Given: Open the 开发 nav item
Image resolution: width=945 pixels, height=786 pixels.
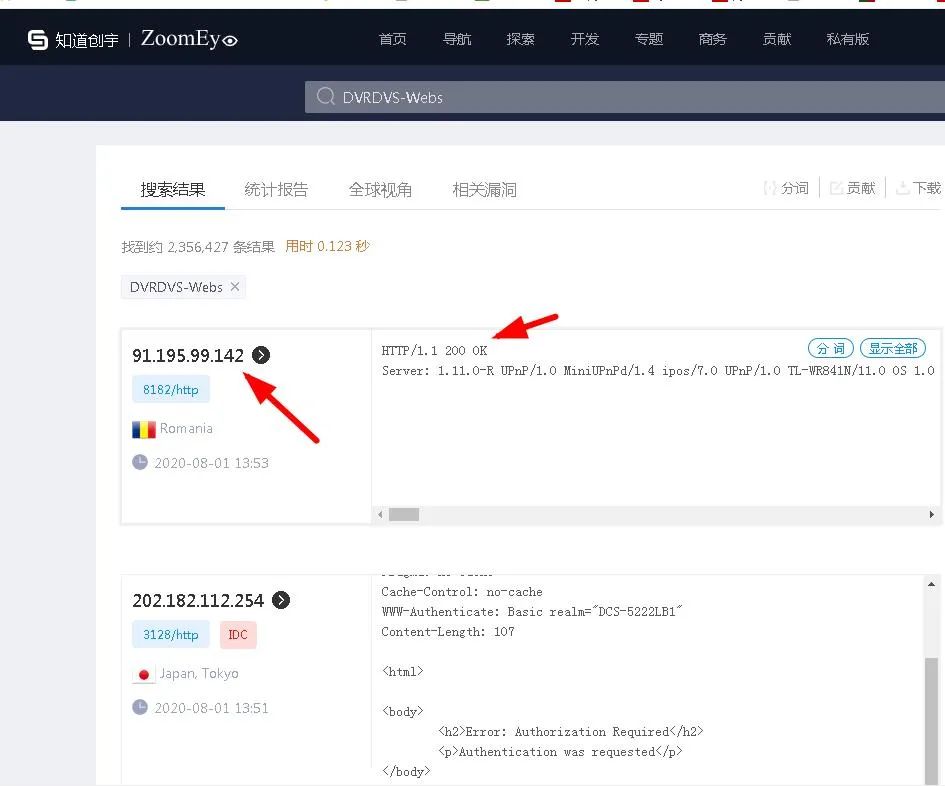Looking at the screenshot, I should coord(585,39).
